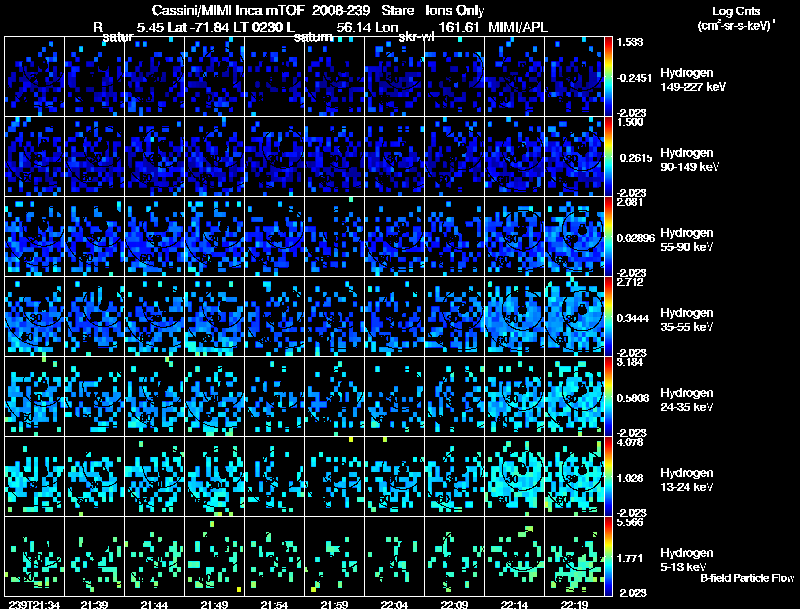The image size is (800, 609).
Task: Click the Hydrogen 24-35 keV row label
Action: (x=687, y=400)
